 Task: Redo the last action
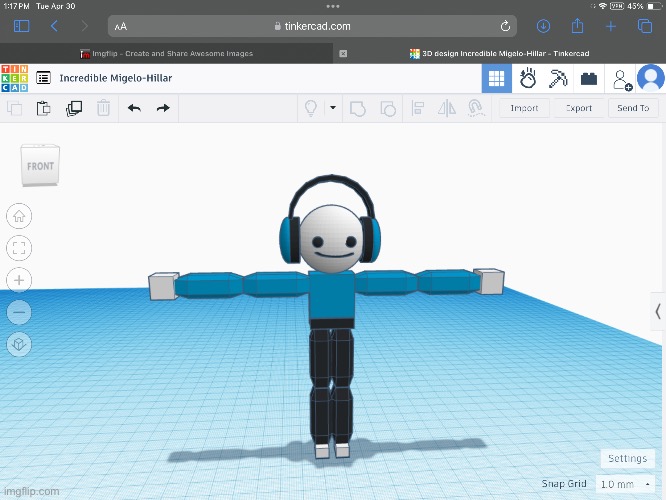pos(163,108)
